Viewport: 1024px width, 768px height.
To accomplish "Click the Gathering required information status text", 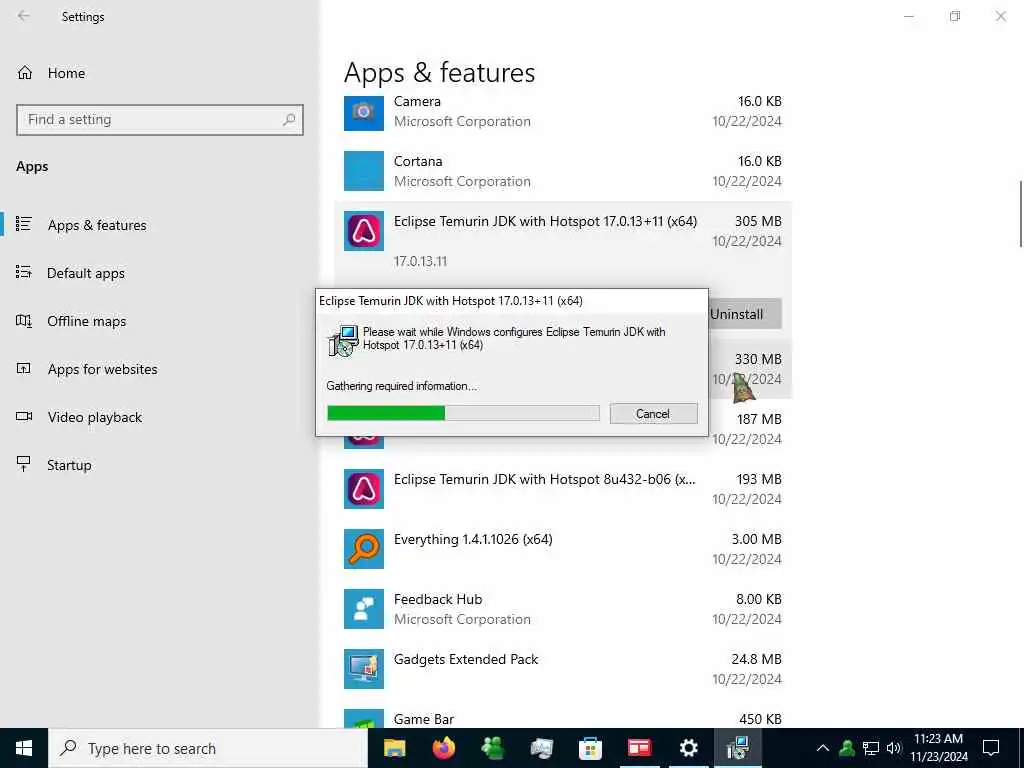I will point(402,386).
